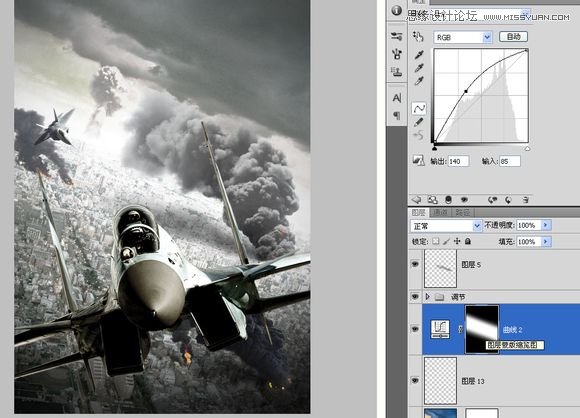
Task: Click the 填充 100% field
Action: tap(529, 242)
